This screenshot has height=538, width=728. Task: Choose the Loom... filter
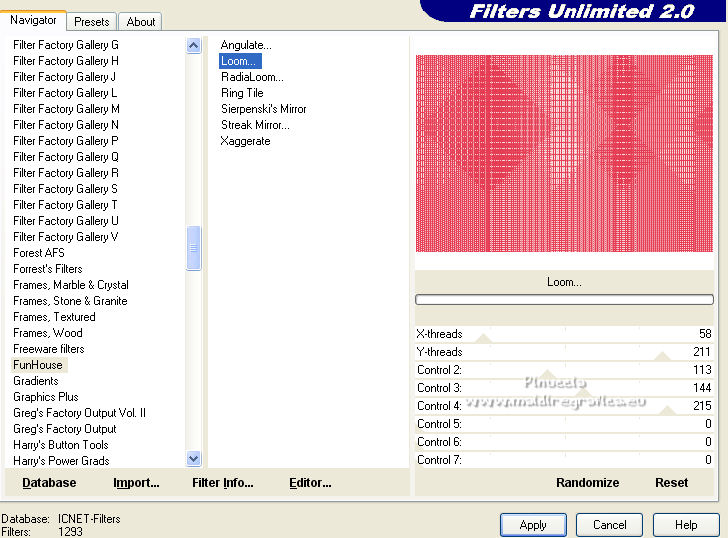pos(240,61)
